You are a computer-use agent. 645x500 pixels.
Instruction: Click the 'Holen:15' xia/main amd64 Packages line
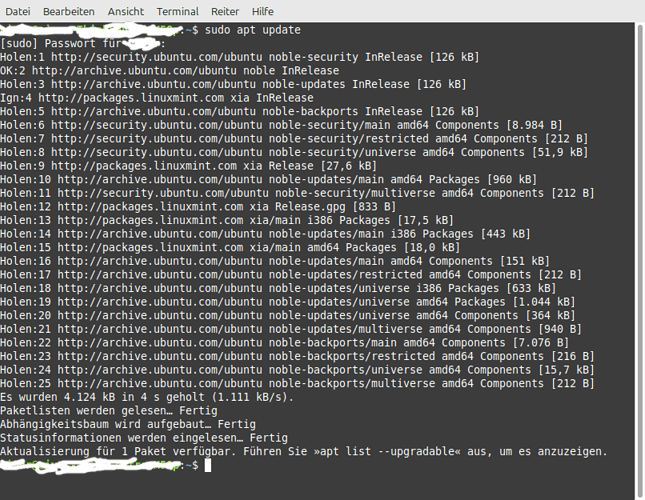click(230, 247)
